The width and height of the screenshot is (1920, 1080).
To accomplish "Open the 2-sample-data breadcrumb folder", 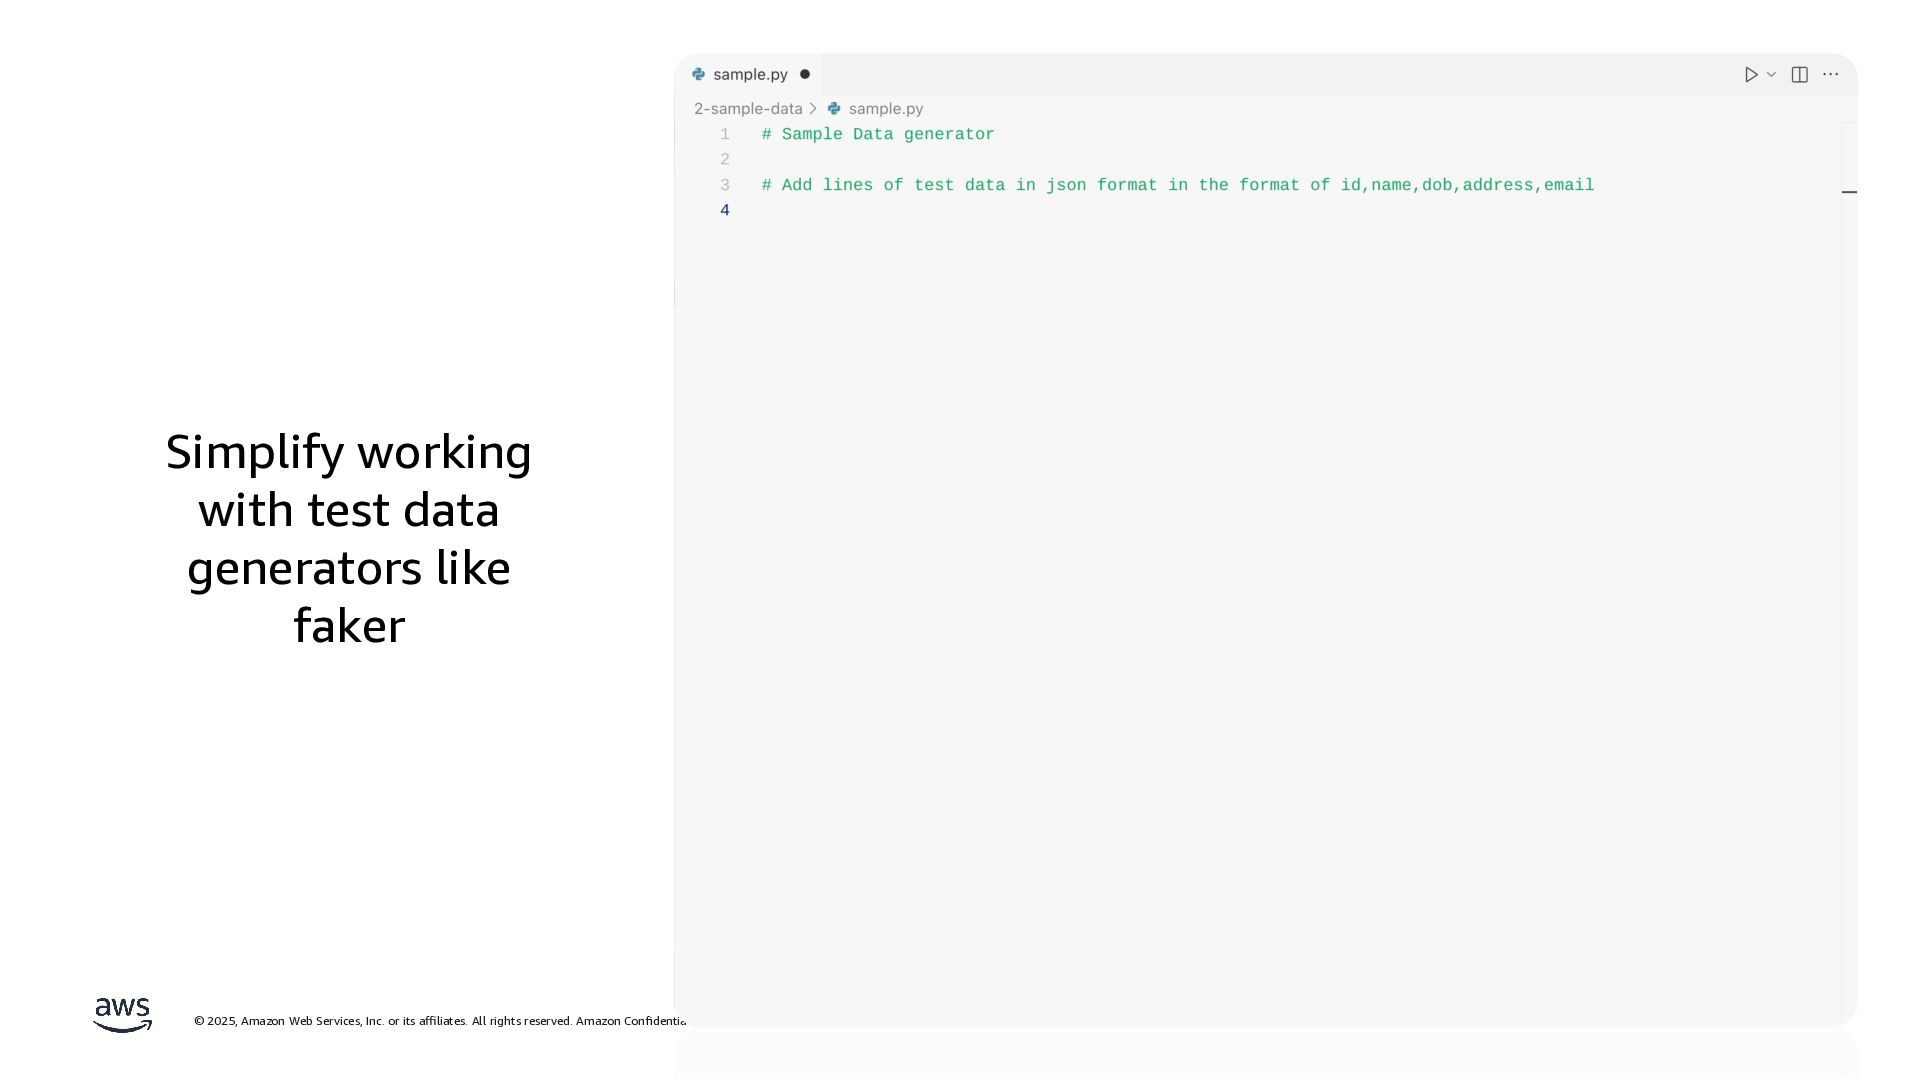I will (x=748, y=109).
